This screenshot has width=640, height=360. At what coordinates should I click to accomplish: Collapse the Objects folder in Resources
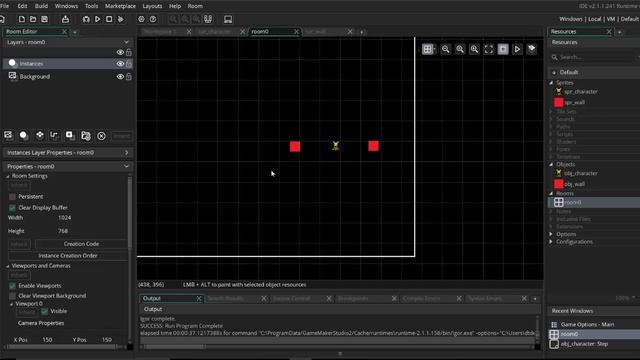click(x=551, y=164)
